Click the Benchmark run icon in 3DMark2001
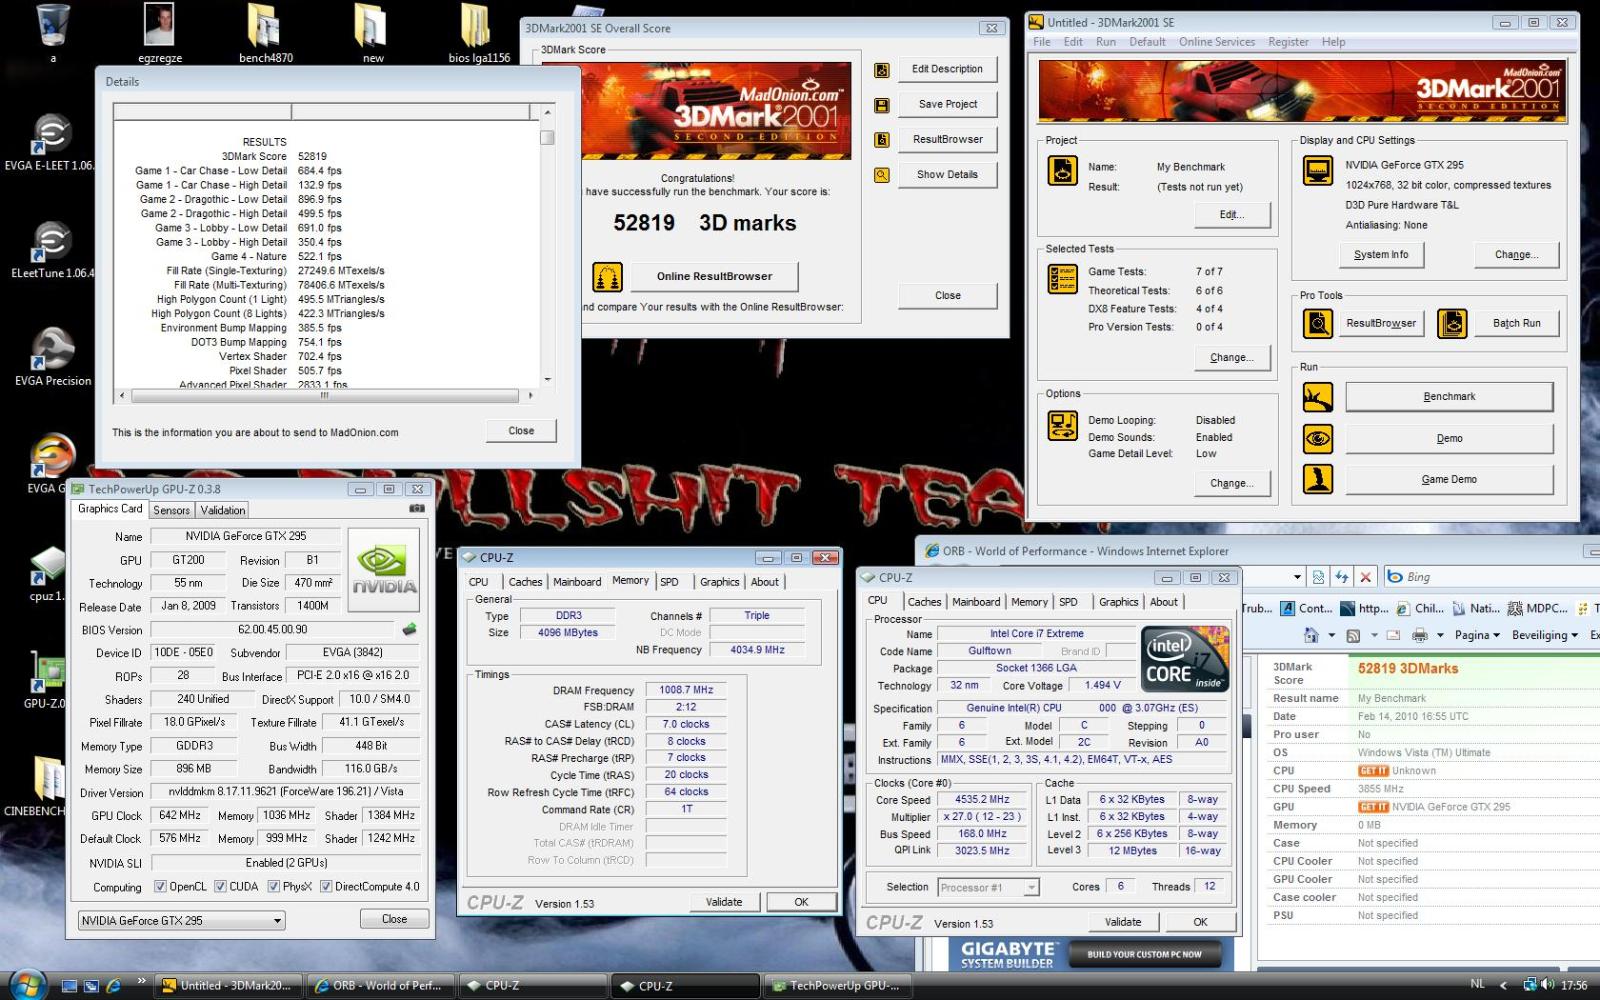The width and height of the screenshot is (1600, 1000). coord(1318,397)
